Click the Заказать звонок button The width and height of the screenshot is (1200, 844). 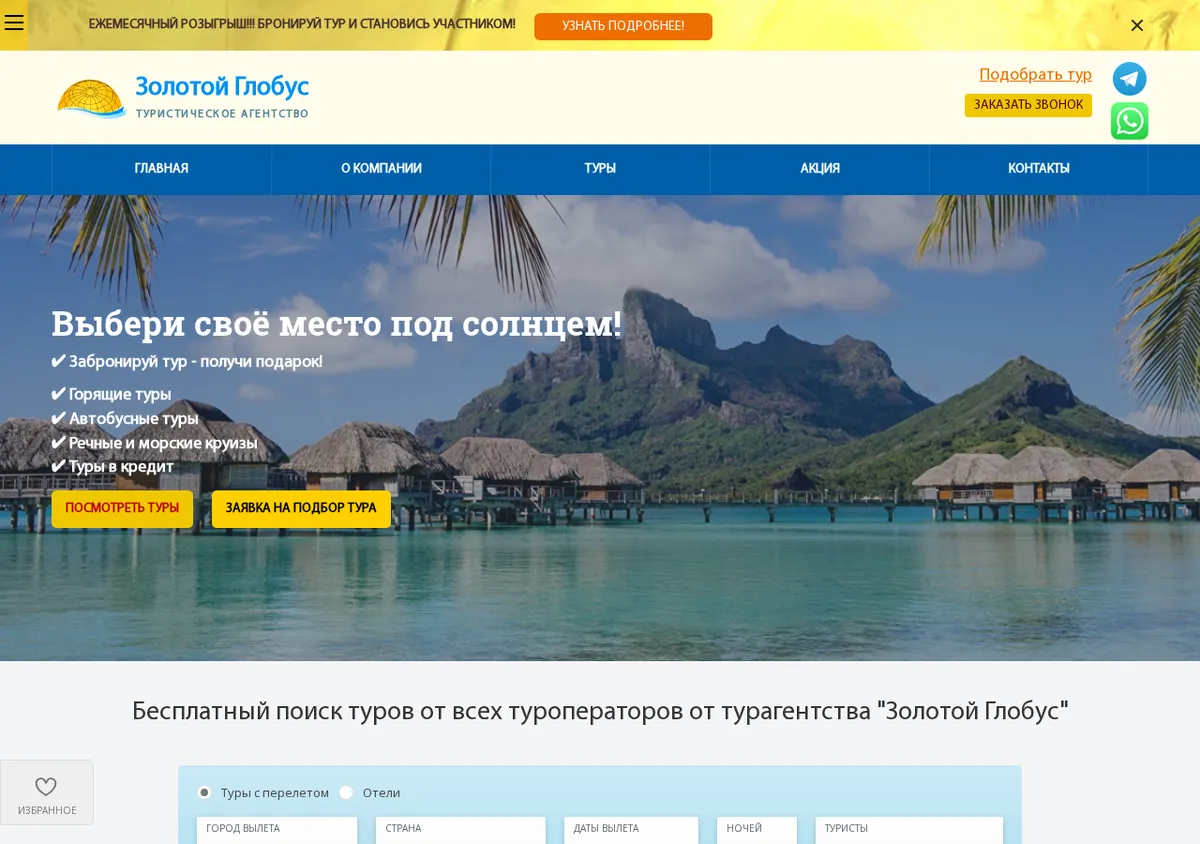point(1028,105)
